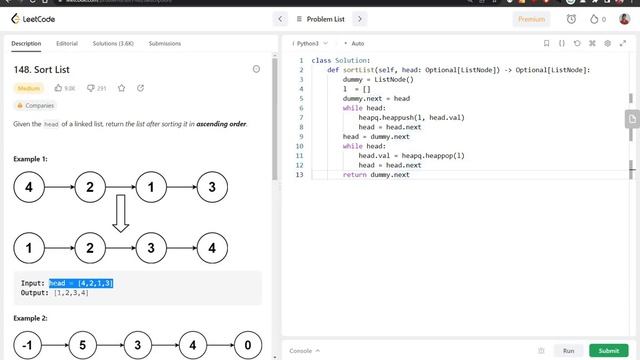Image resolution: width=640 pixels, height=360 pixels.
Task: Click code line 13 return dummy.next
Action: pyautogui.click(x=376, y=175)
